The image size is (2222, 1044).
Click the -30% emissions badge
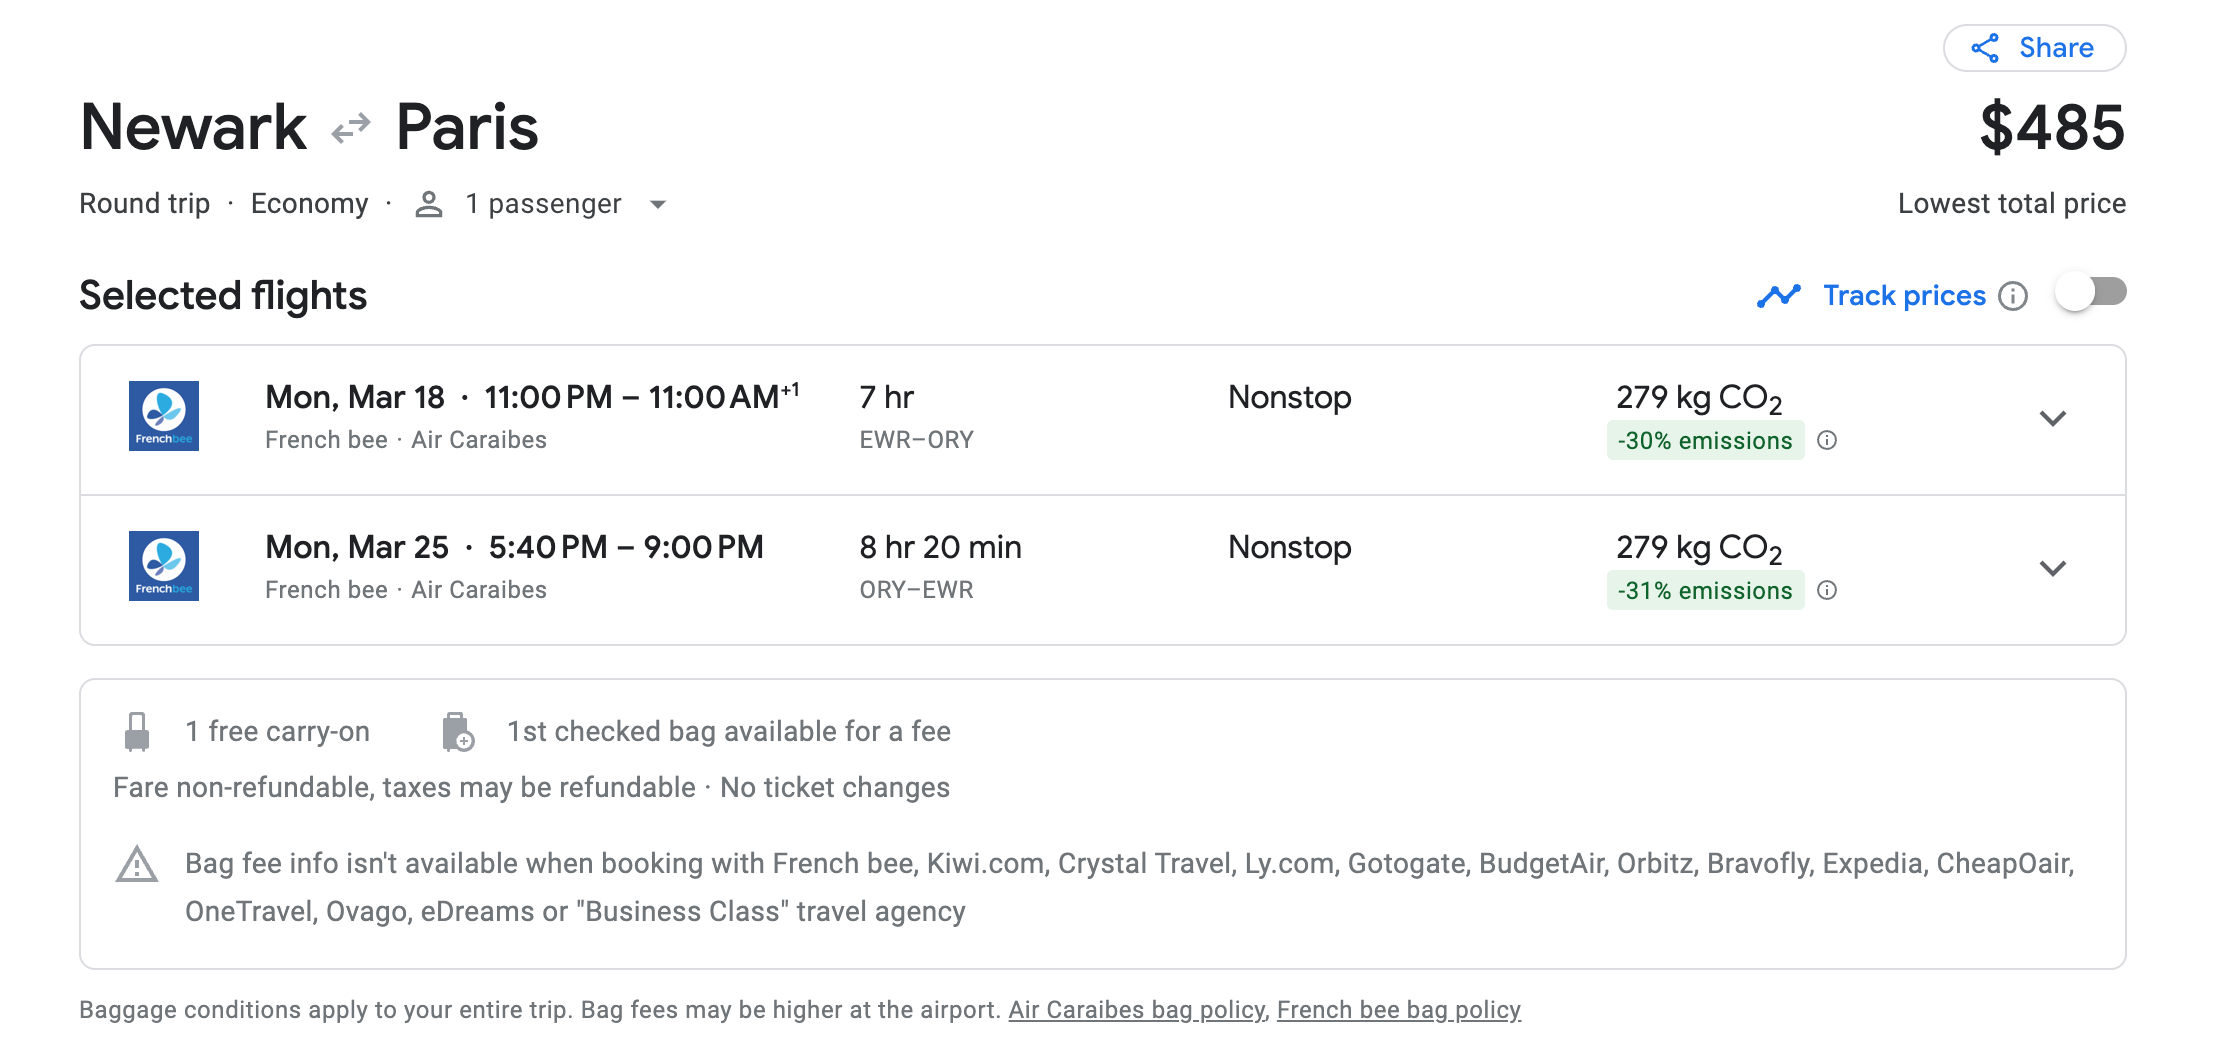tap(1705, 441)
